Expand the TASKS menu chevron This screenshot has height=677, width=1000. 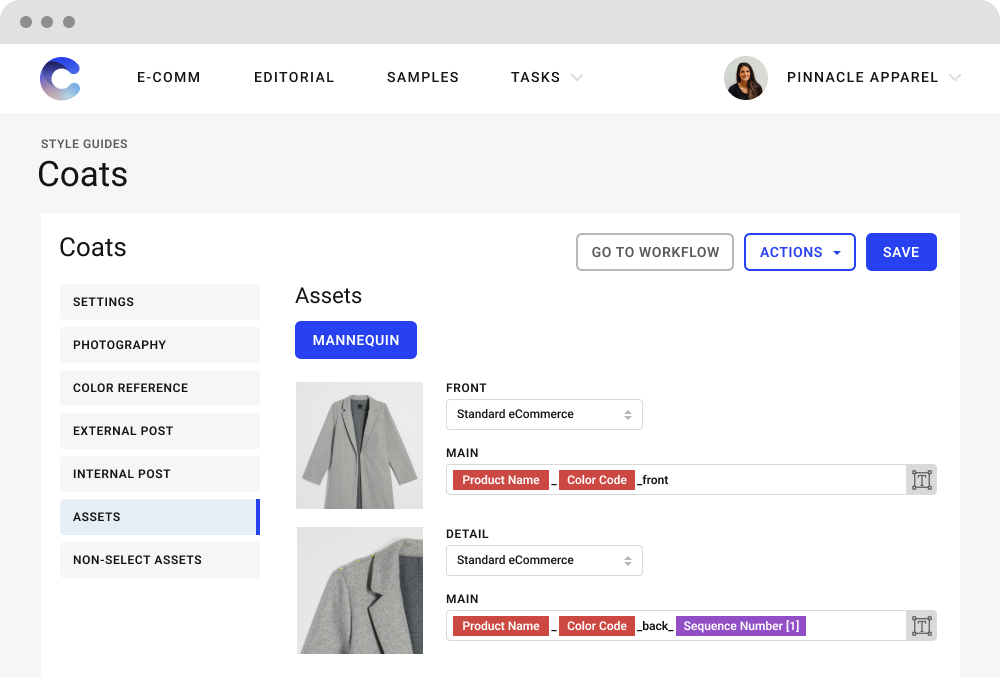577,77
